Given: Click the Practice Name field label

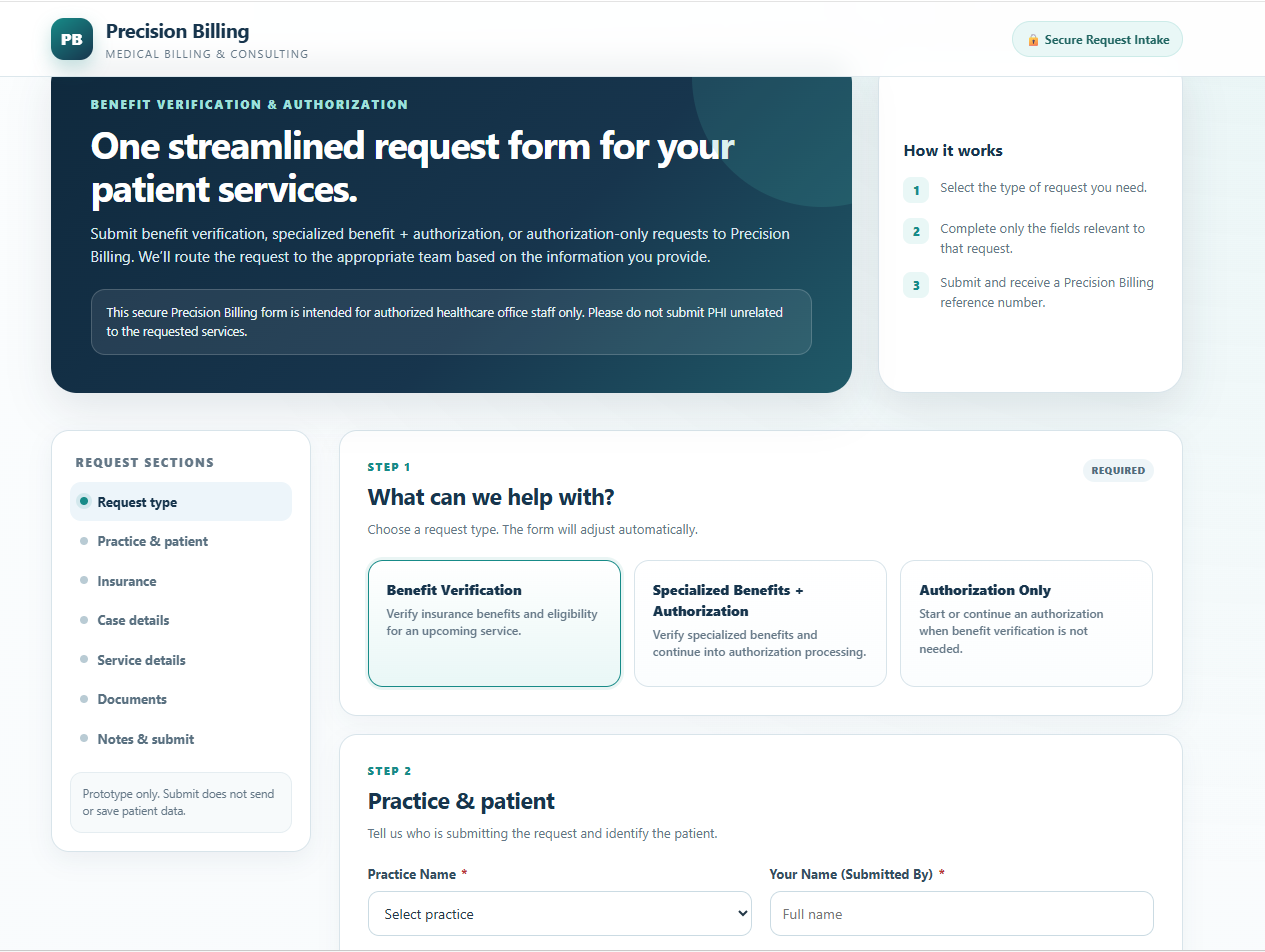Looking at the screenshot, I should (412, 874).
